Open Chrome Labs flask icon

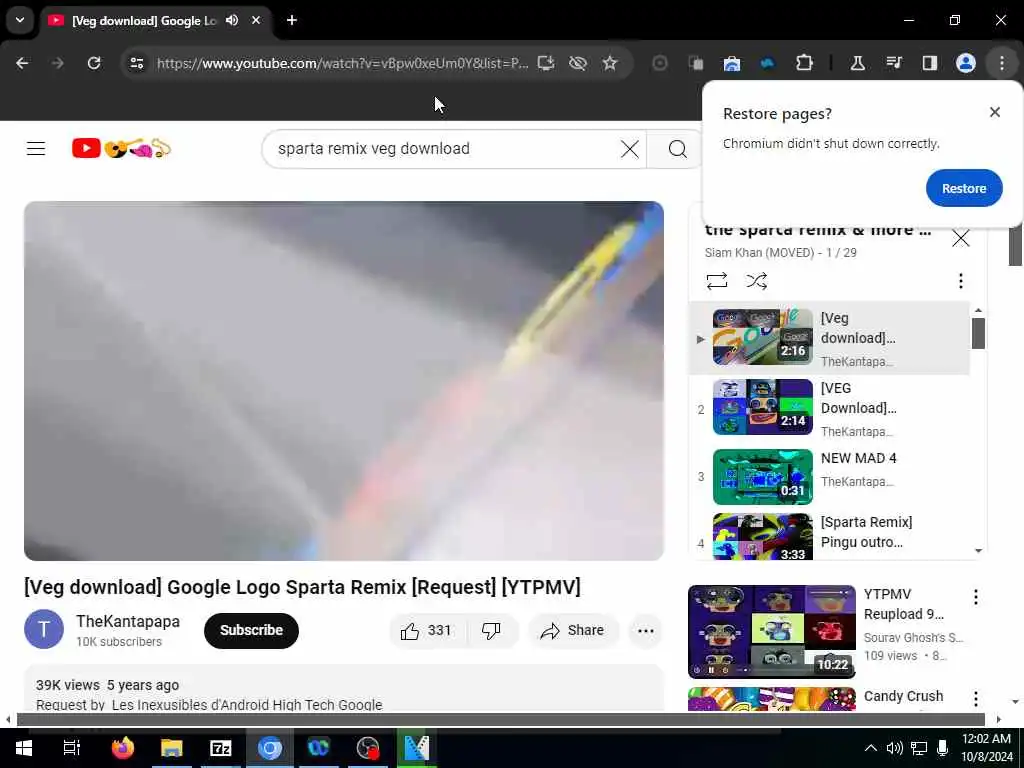coord(857,63)
